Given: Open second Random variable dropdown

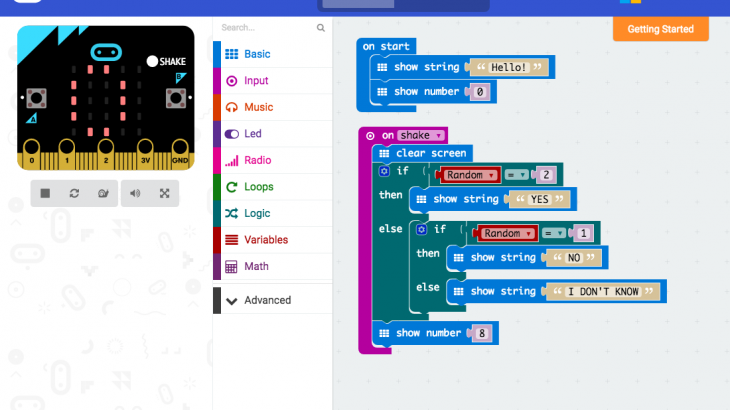Looking at the screenshot, I should point(507,233).
